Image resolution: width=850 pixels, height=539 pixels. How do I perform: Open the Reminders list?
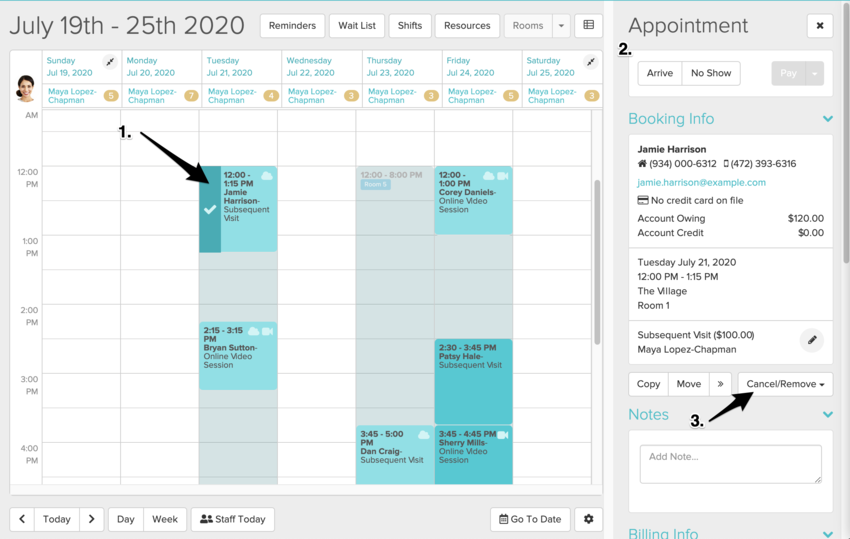(292, 25)
